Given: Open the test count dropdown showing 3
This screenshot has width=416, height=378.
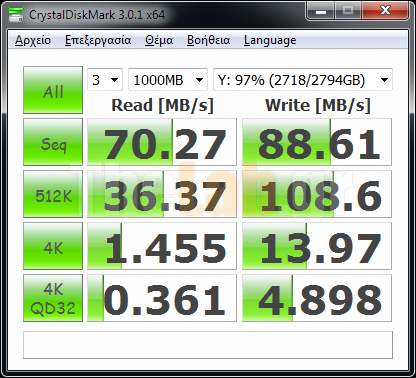Looking at the screenshot, I should pyautogui.click(x=105, y=80).
